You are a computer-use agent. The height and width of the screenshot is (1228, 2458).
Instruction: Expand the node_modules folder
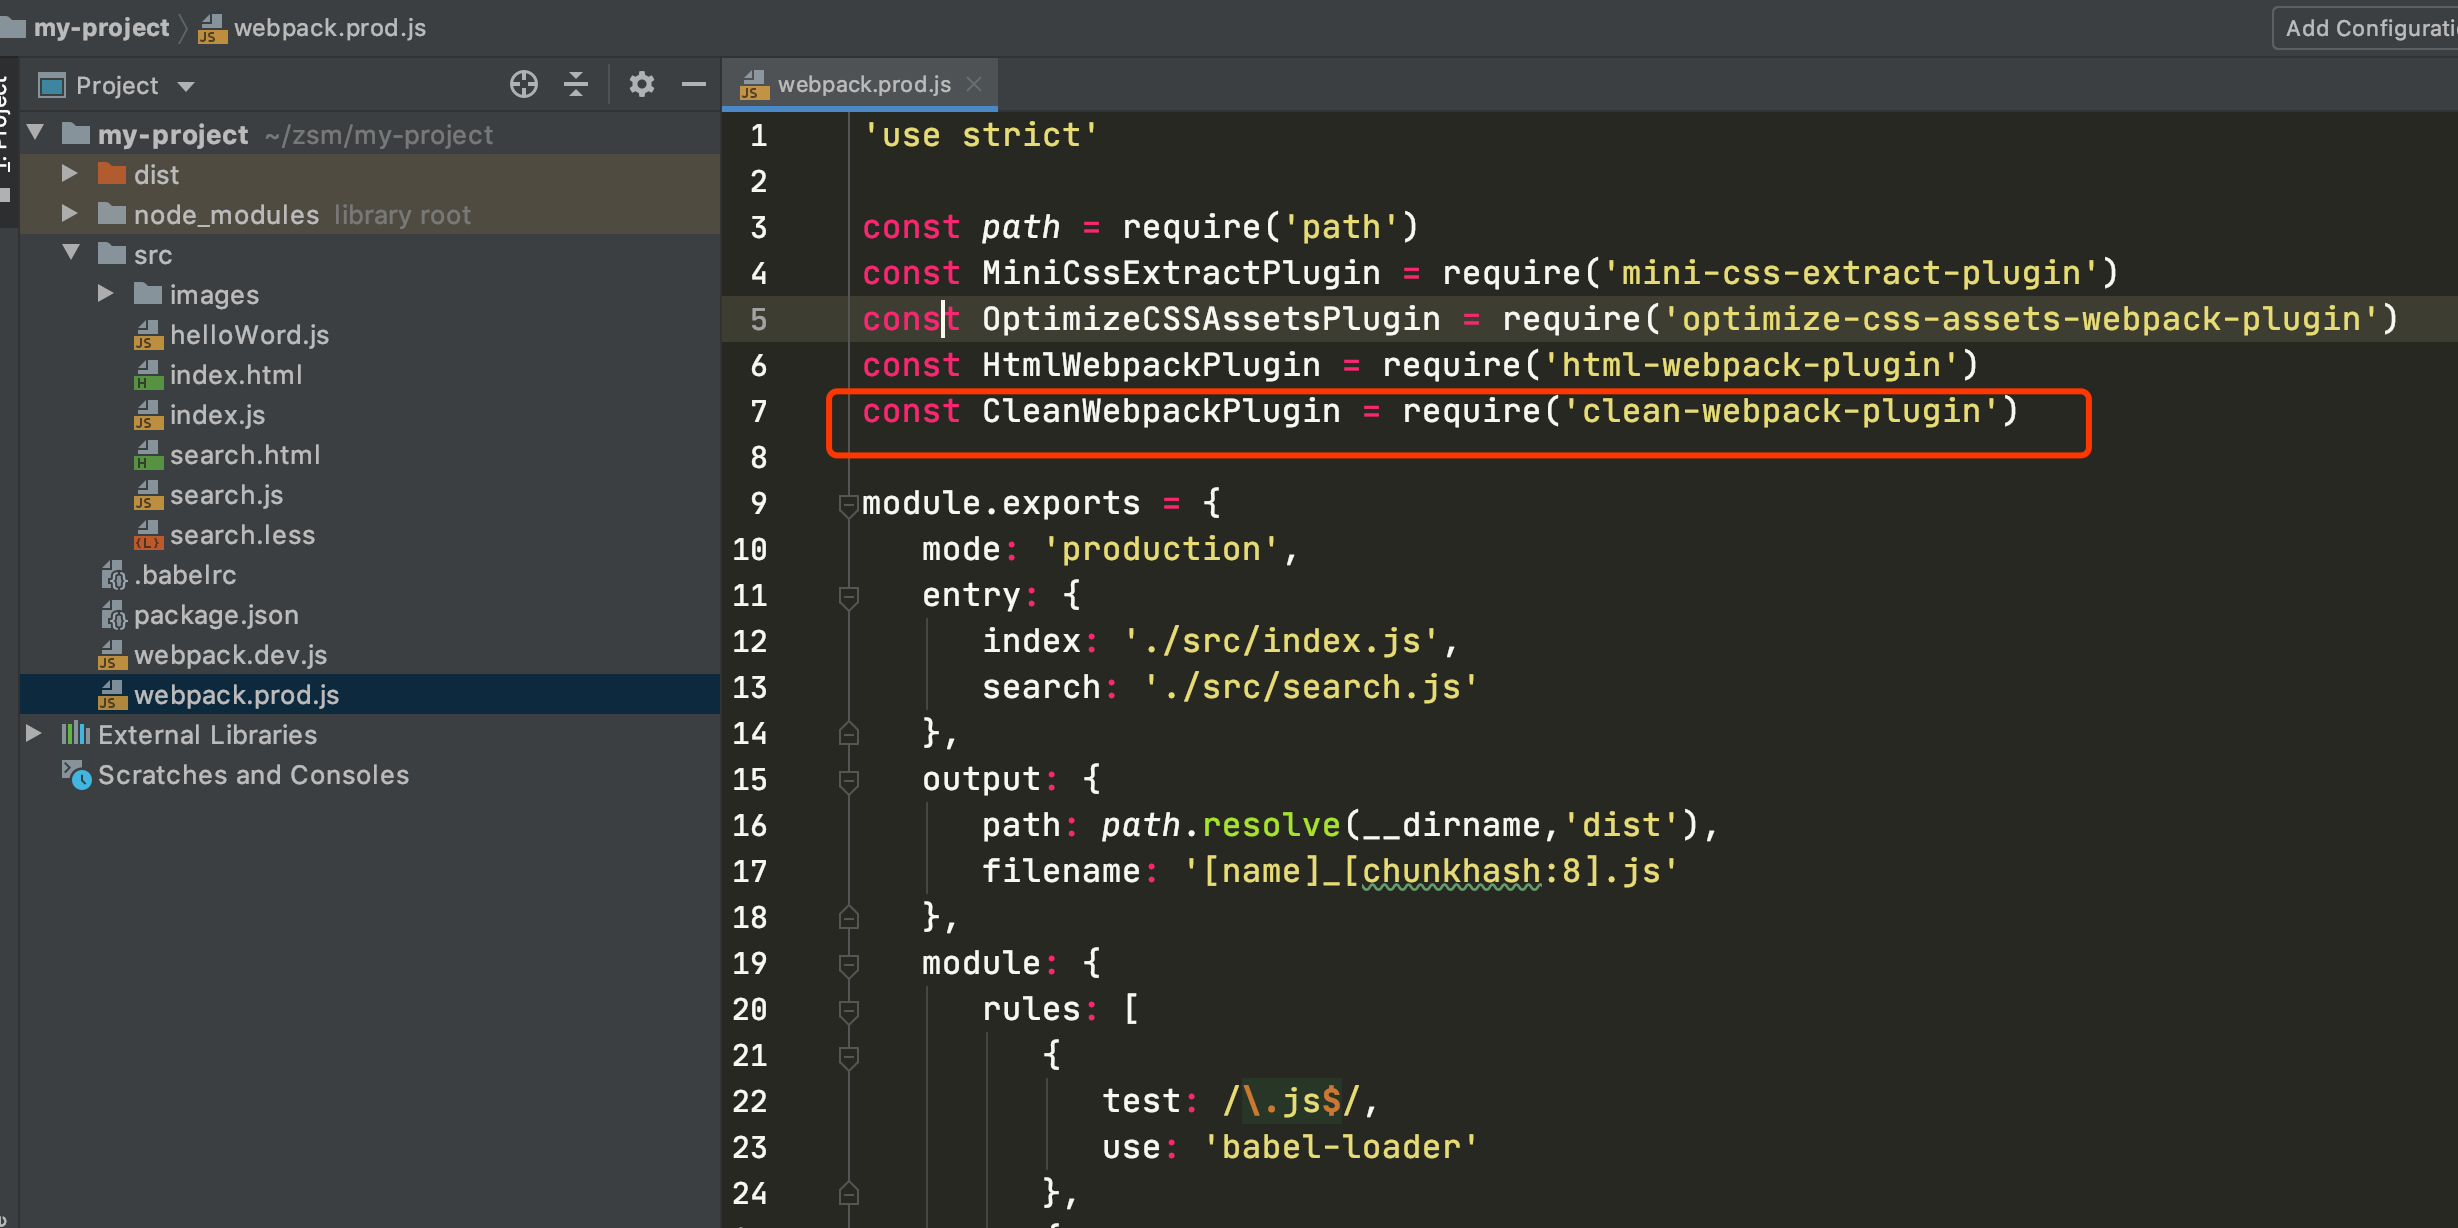(x=69, y=214)
